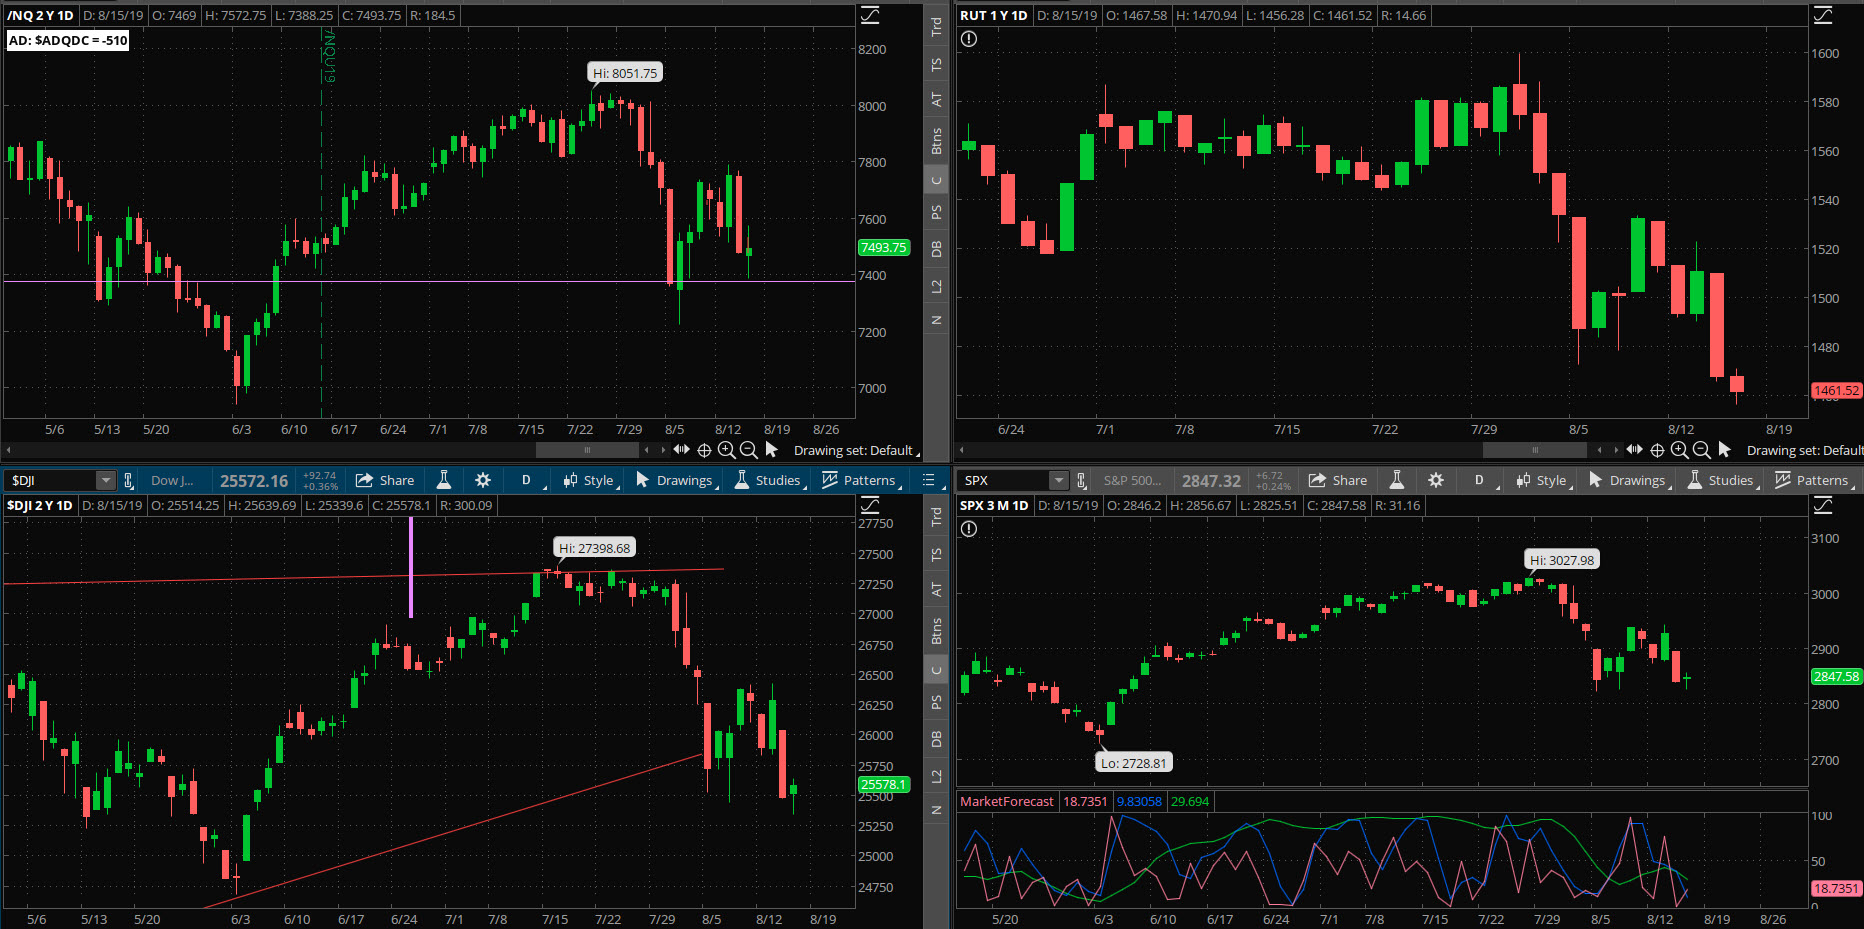Toggle the TS sidebar panel beside /NQ chart
The image size is (1864, 929).
(x=937, y=64)
